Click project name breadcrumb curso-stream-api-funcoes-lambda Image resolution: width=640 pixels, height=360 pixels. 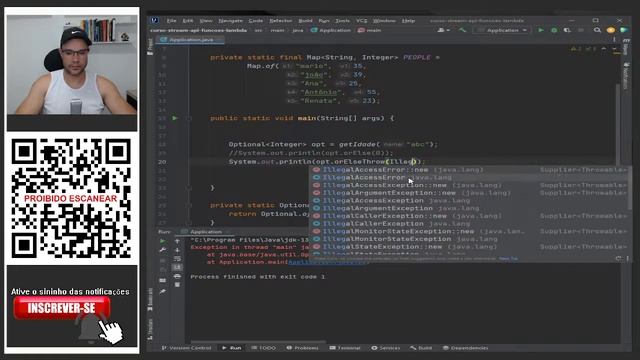[x=198, y=30]
